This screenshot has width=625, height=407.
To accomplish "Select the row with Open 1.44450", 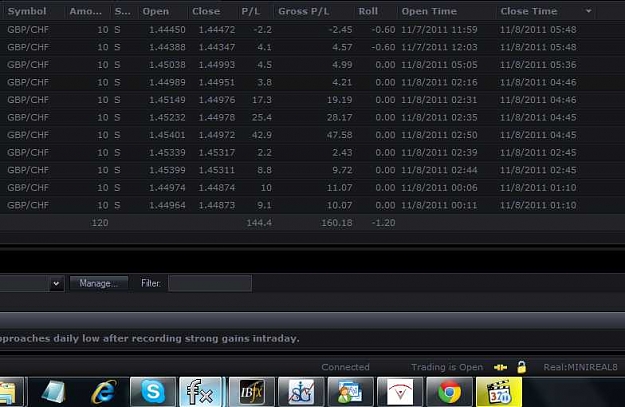I will click(312, 29).
